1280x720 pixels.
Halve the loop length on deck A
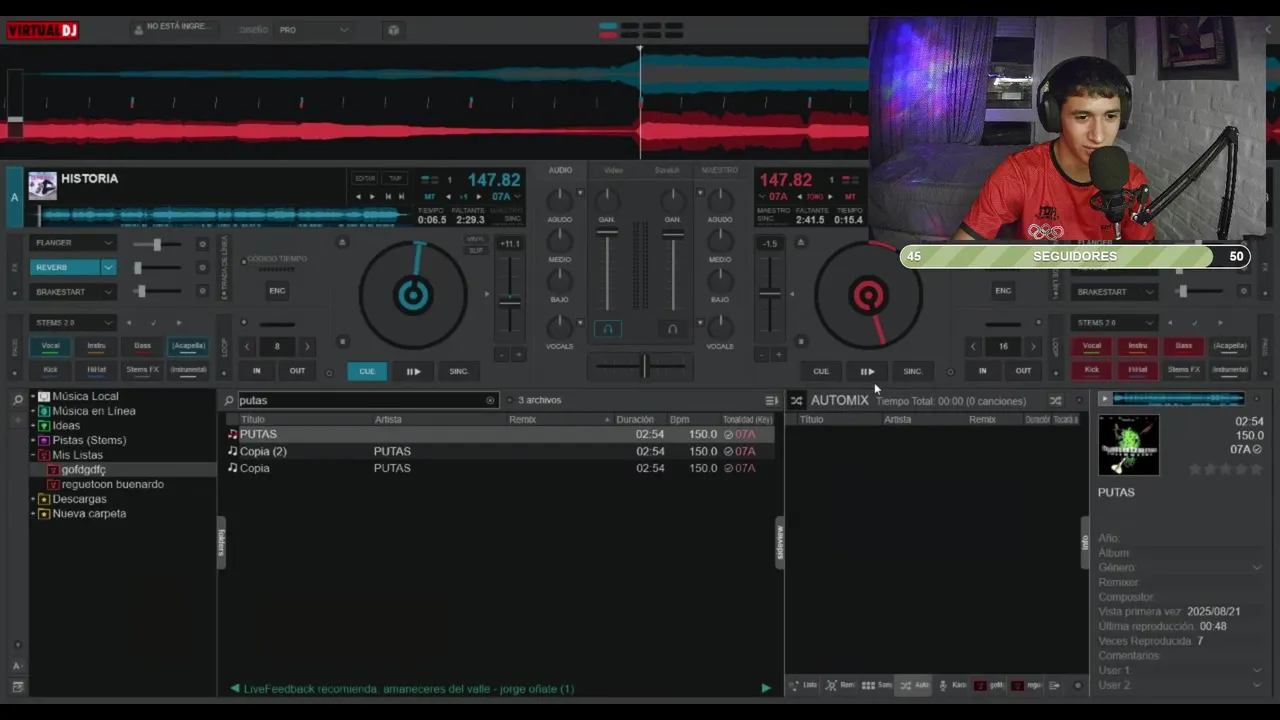pyautogui.click(x=248, y=346)
